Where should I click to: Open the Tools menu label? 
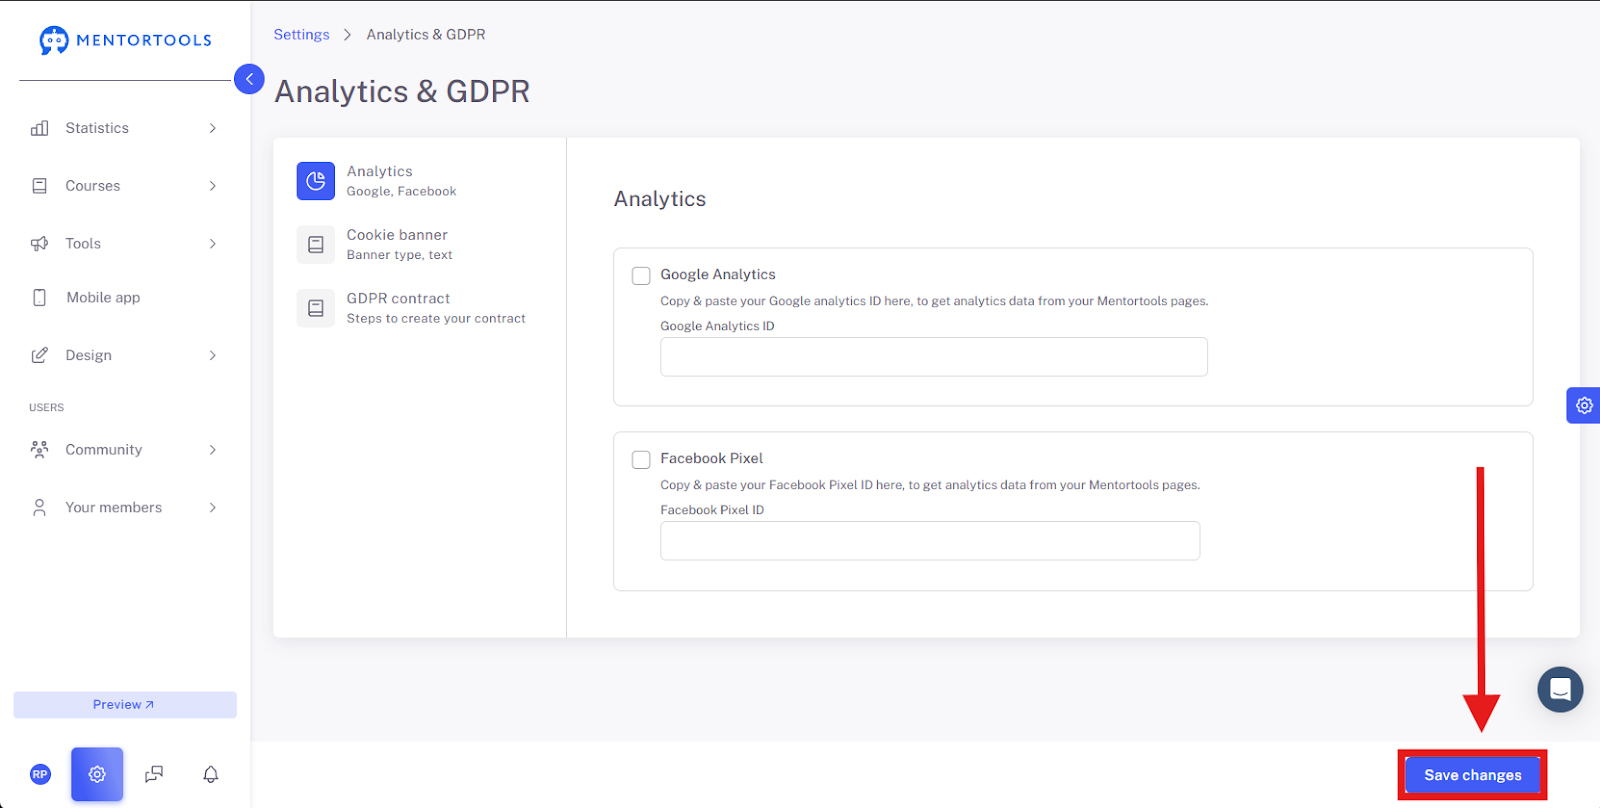[83, 244]
